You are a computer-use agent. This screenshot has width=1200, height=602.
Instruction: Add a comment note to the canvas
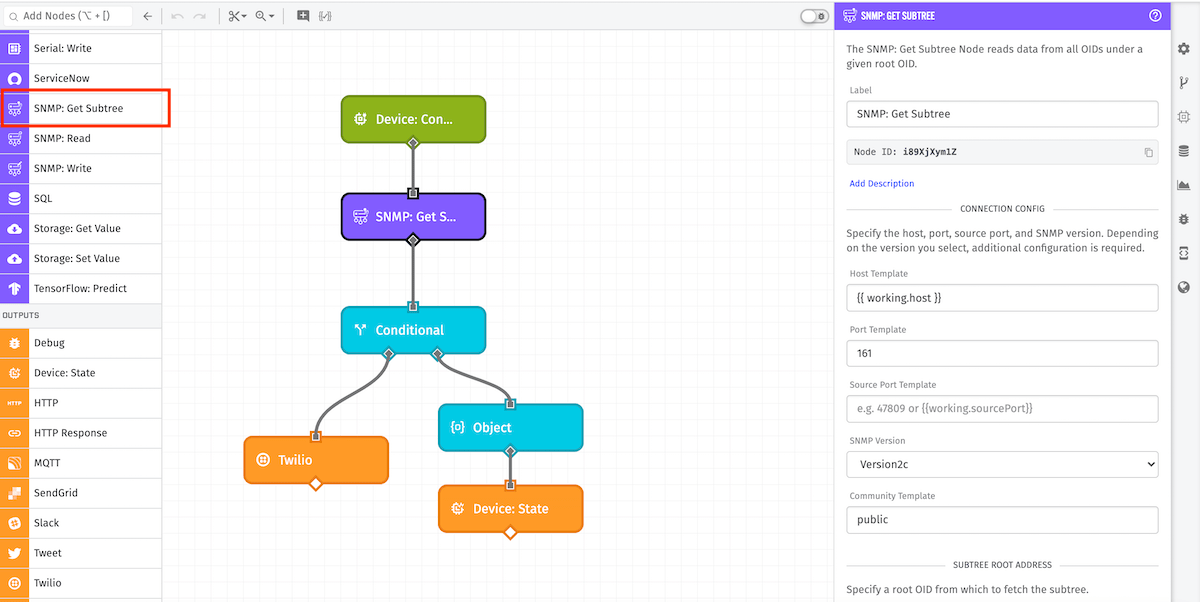coord(303,16)
